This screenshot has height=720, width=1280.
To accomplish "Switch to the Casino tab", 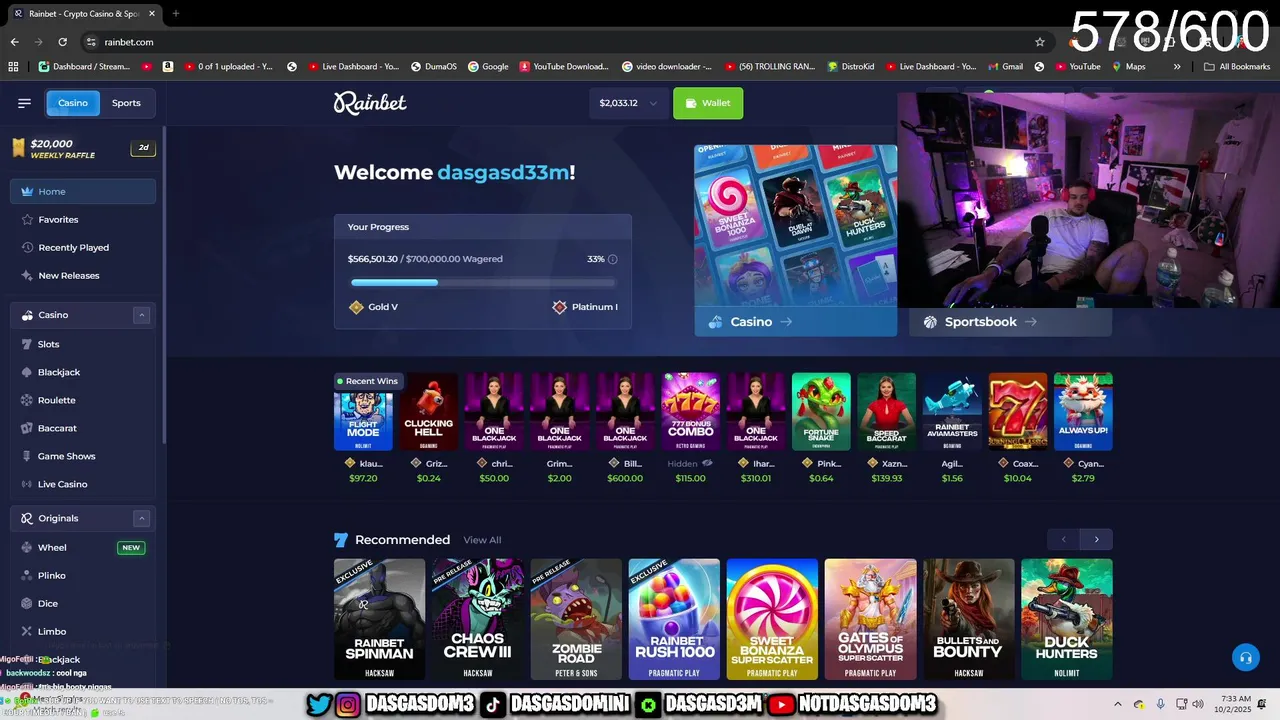I will coord(73,103).
